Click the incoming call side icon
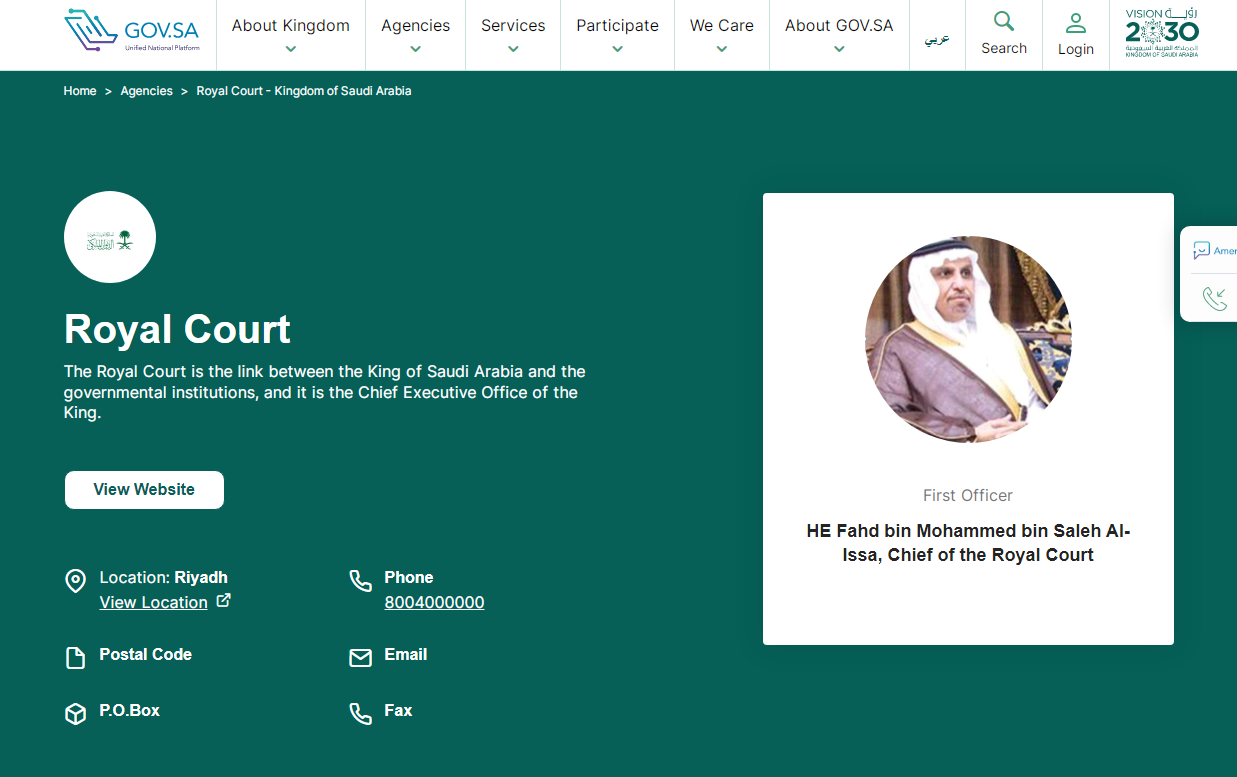The width and height of the screenshot is (1237, 777). (x=1214, y=298)
